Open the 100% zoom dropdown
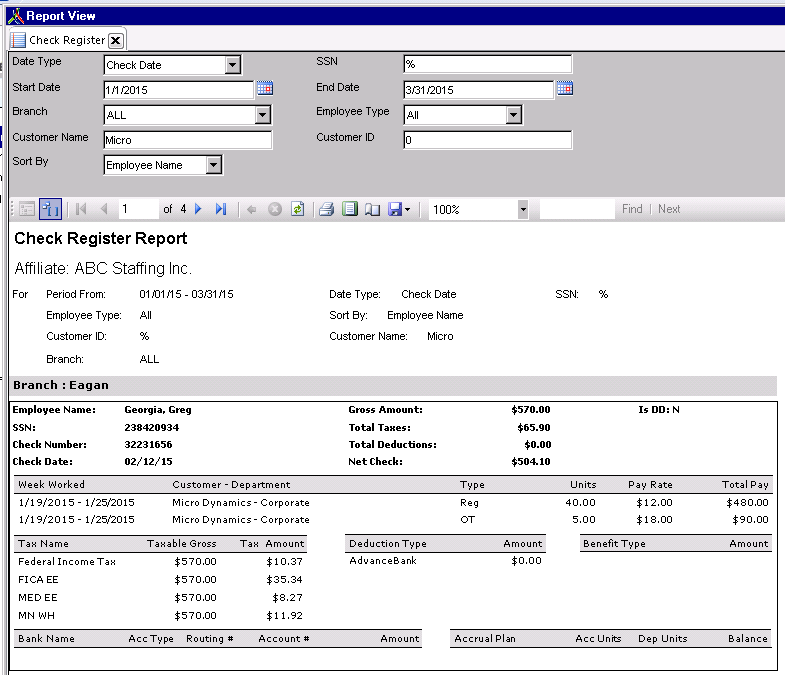 [x=523, y=209]
